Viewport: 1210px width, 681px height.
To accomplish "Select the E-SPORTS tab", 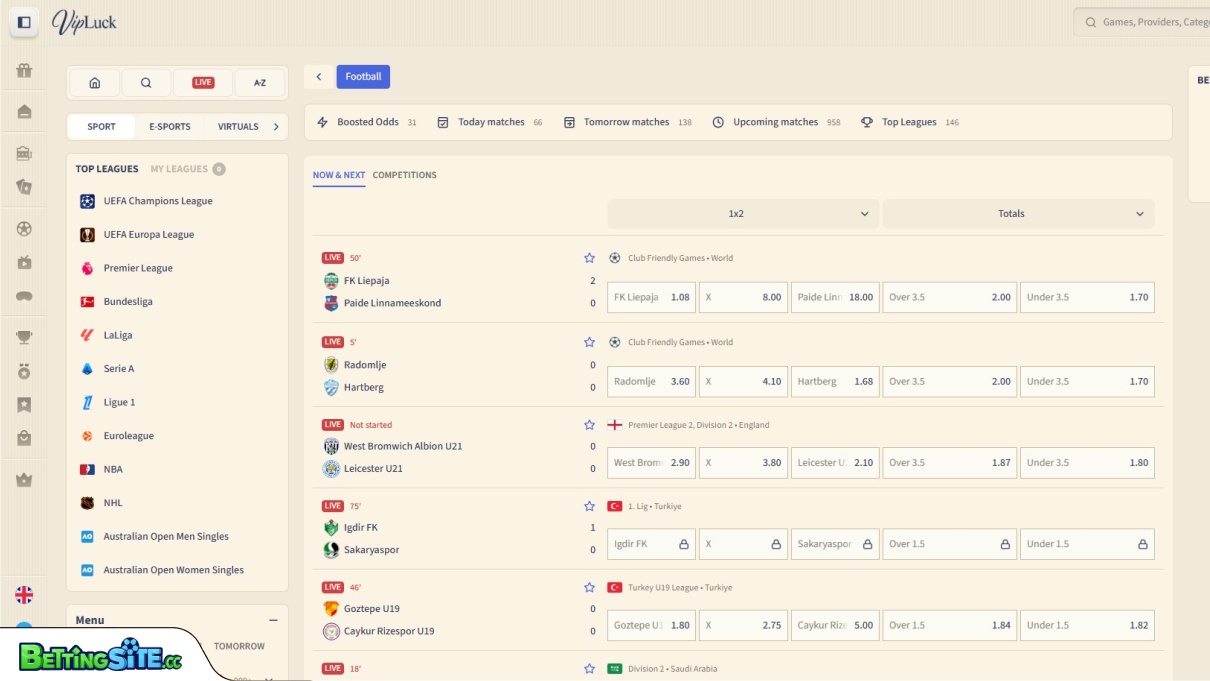I will [x=169, y=126].
